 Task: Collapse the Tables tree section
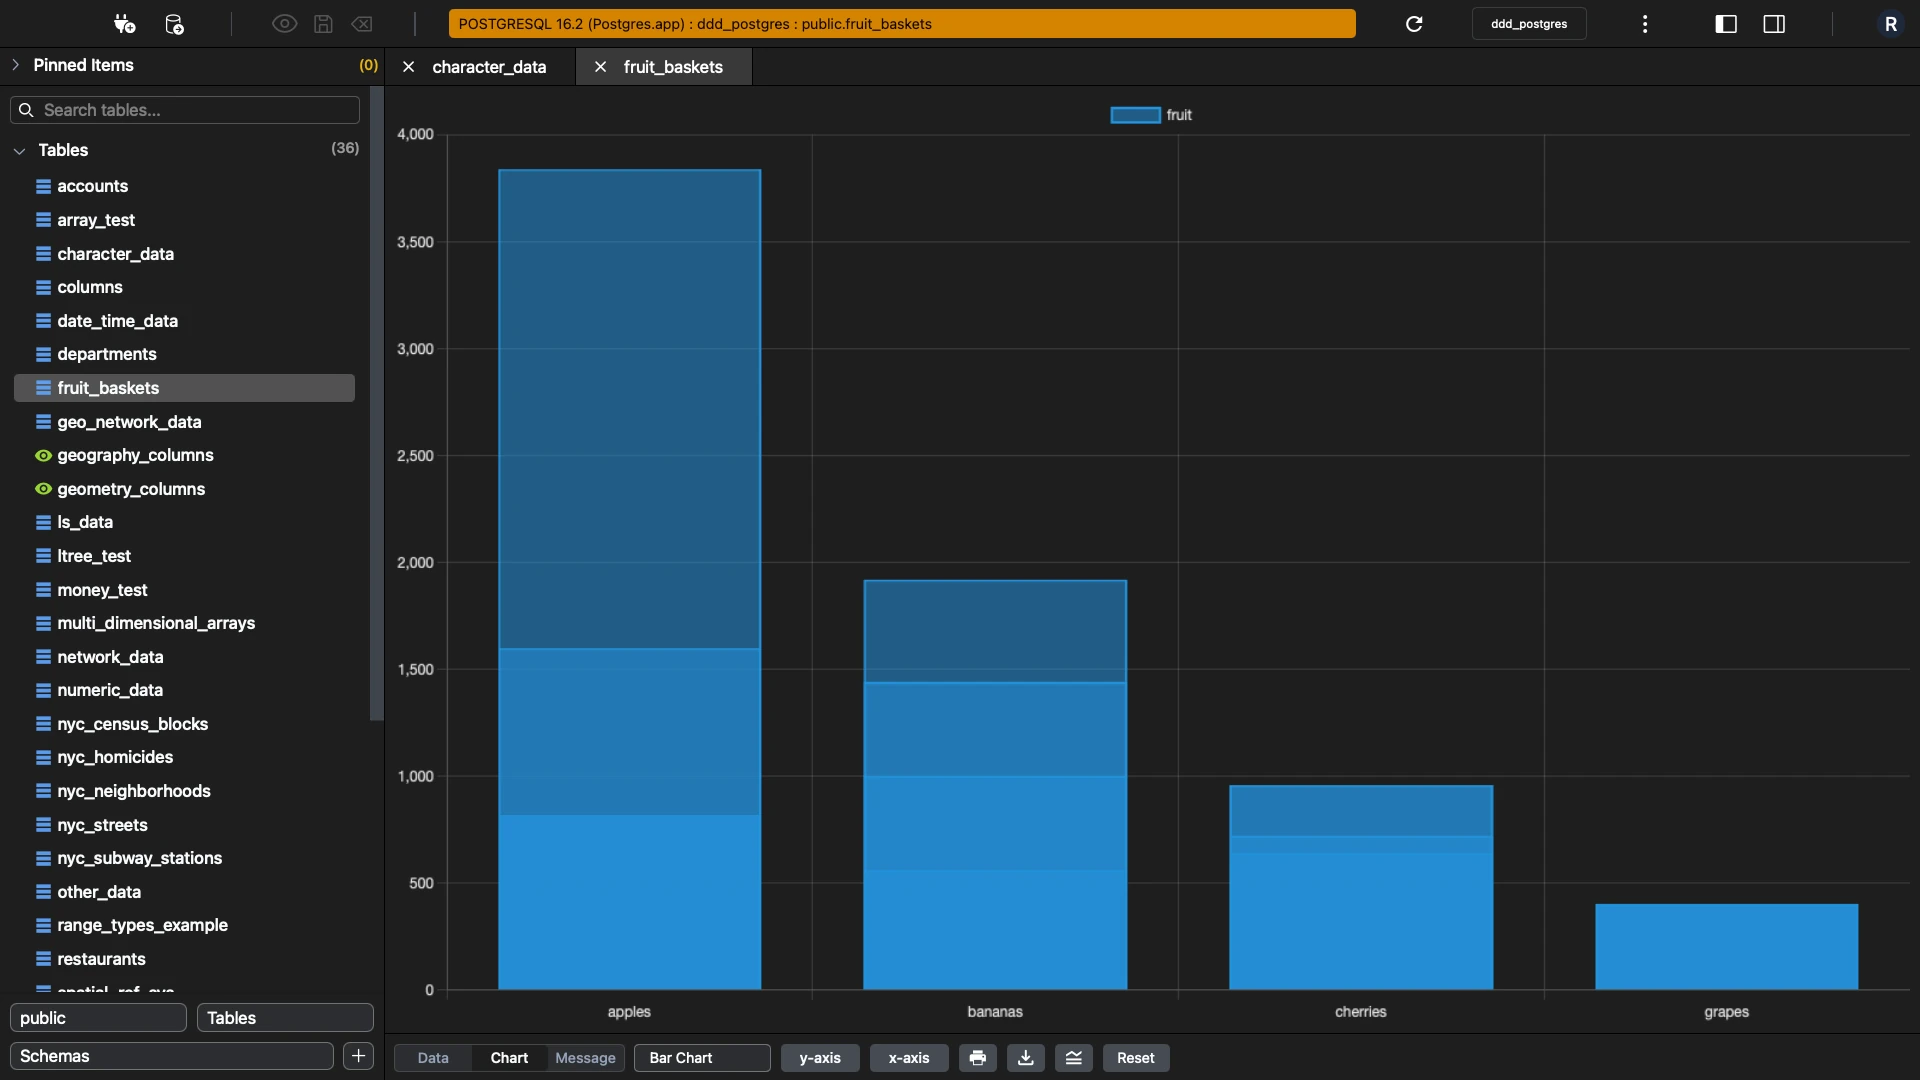point(19,150)
